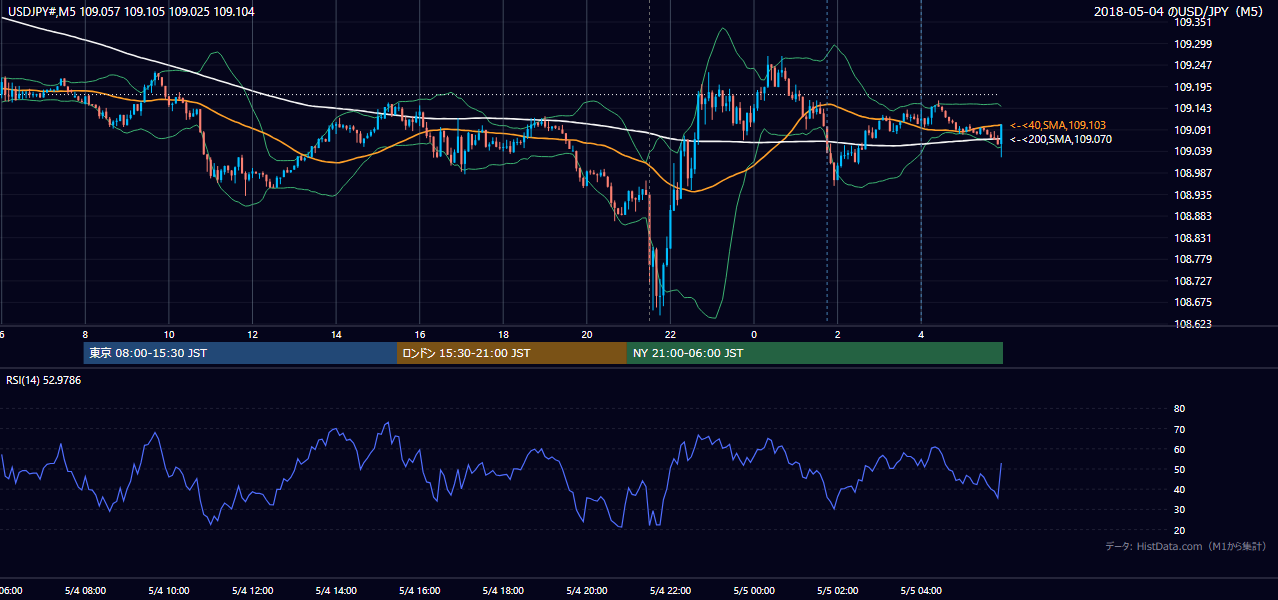Click price axis label 109.247
The image size is (1278, 600).
click(1195, 65)
